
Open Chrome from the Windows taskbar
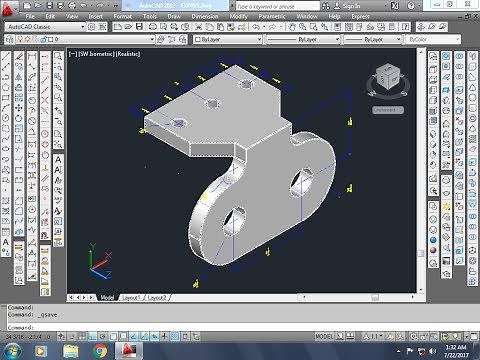pos(100,351)
